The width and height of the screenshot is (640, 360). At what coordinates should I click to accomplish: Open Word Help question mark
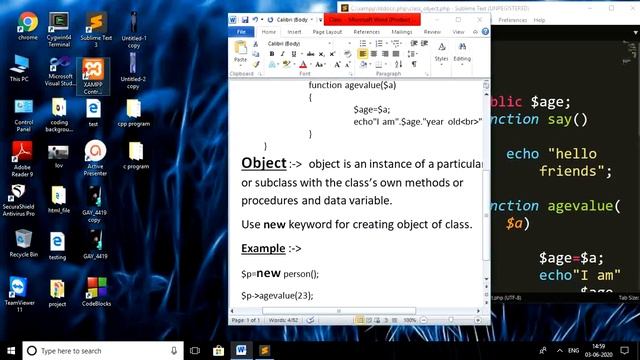(485, 31)
